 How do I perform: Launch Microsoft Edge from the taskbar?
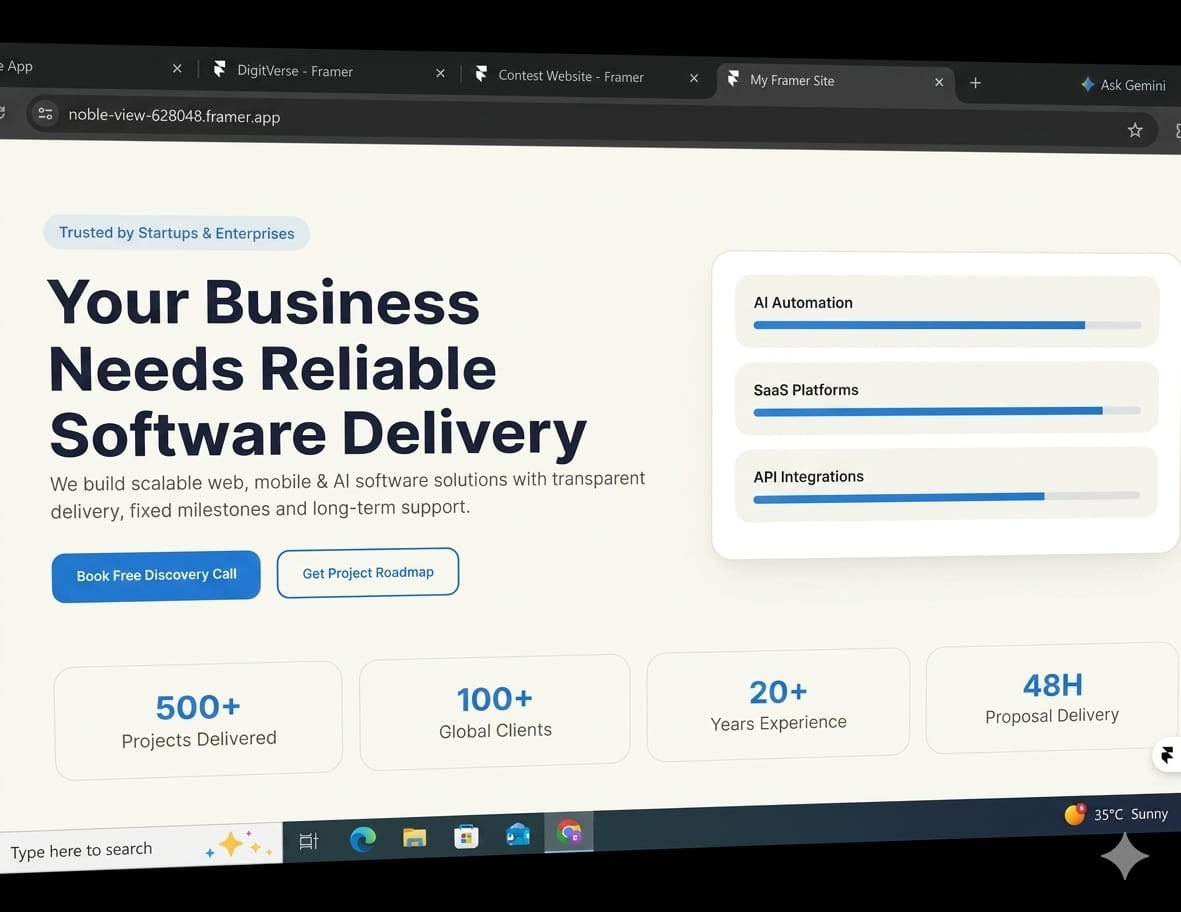tap(362, 838)
